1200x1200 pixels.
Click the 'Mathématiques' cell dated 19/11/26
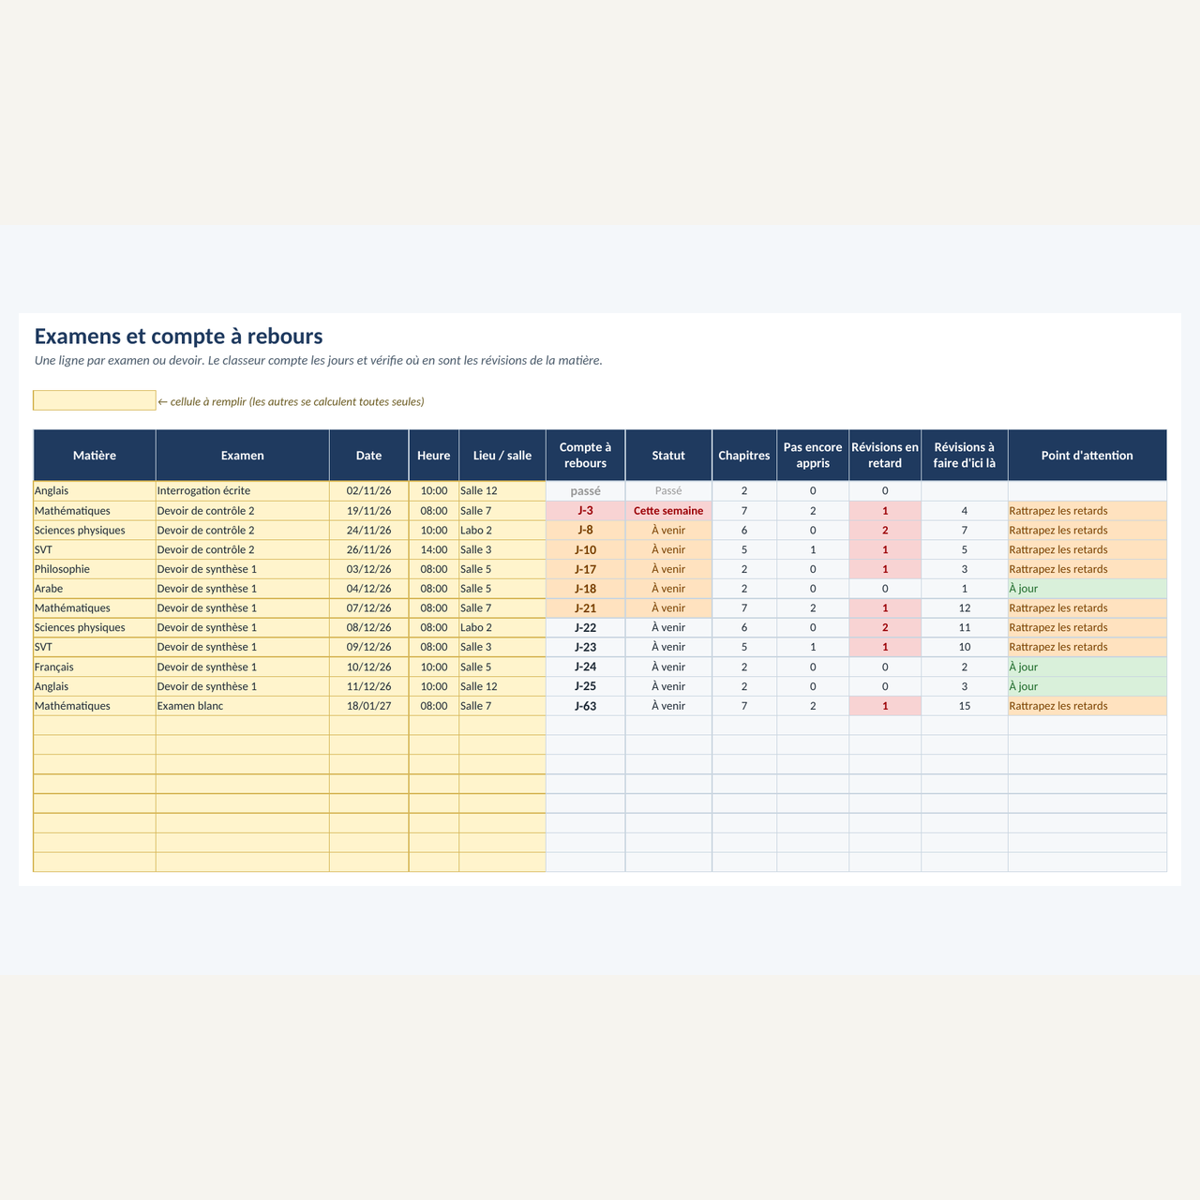tap(95, 511)
